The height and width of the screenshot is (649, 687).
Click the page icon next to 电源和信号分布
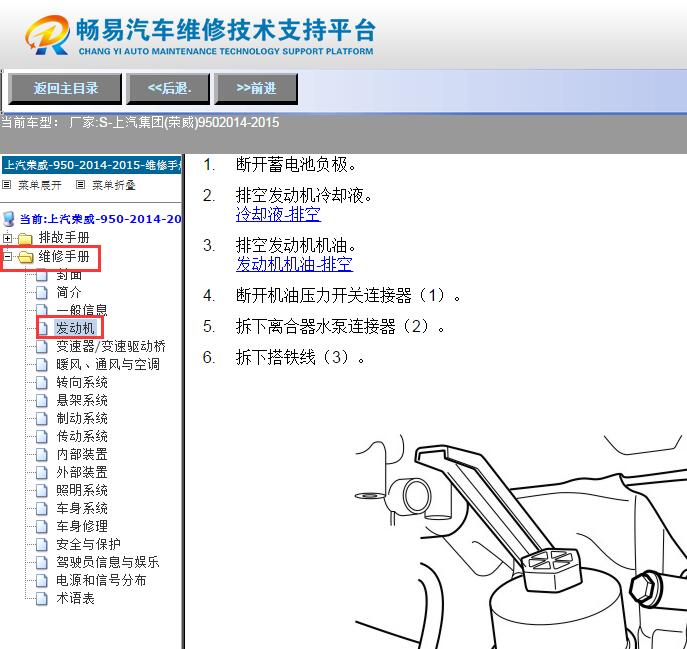tap(42, 580)
